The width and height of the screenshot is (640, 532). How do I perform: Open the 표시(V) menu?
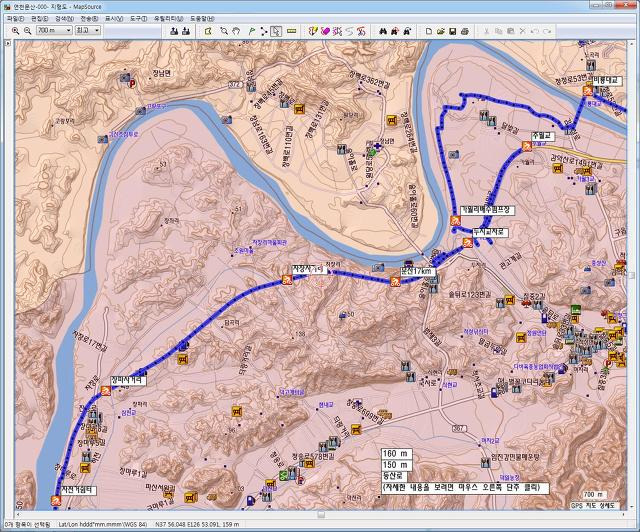114,19
